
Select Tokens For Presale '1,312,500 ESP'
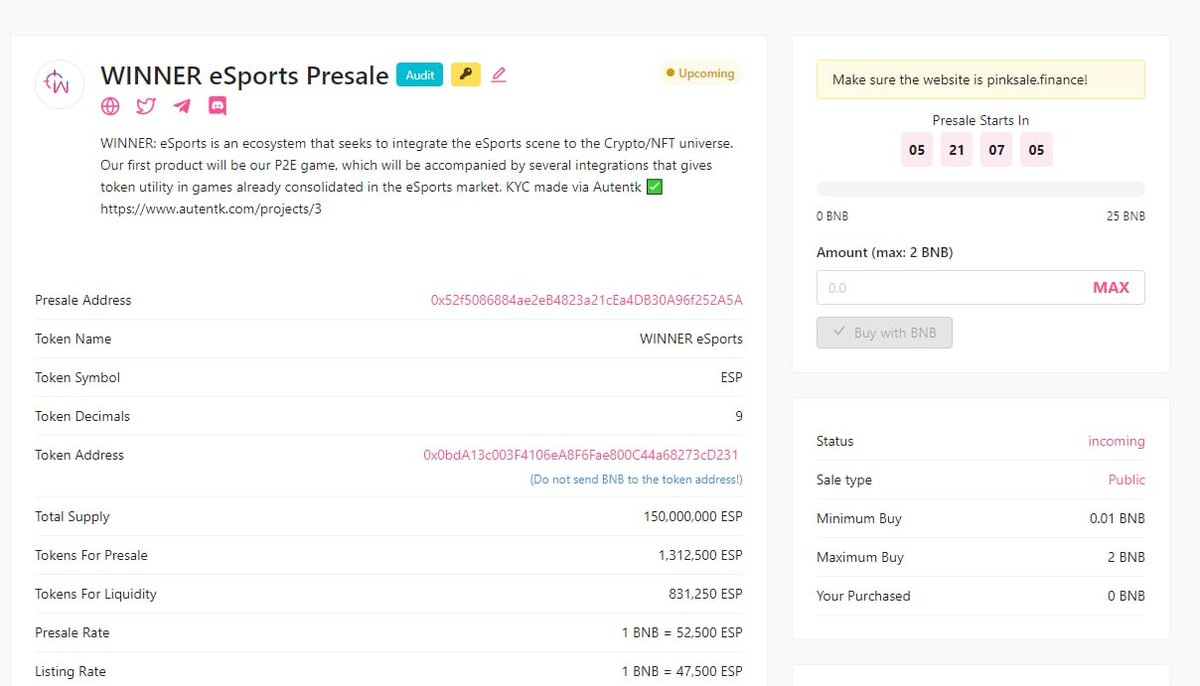[700, 555]
